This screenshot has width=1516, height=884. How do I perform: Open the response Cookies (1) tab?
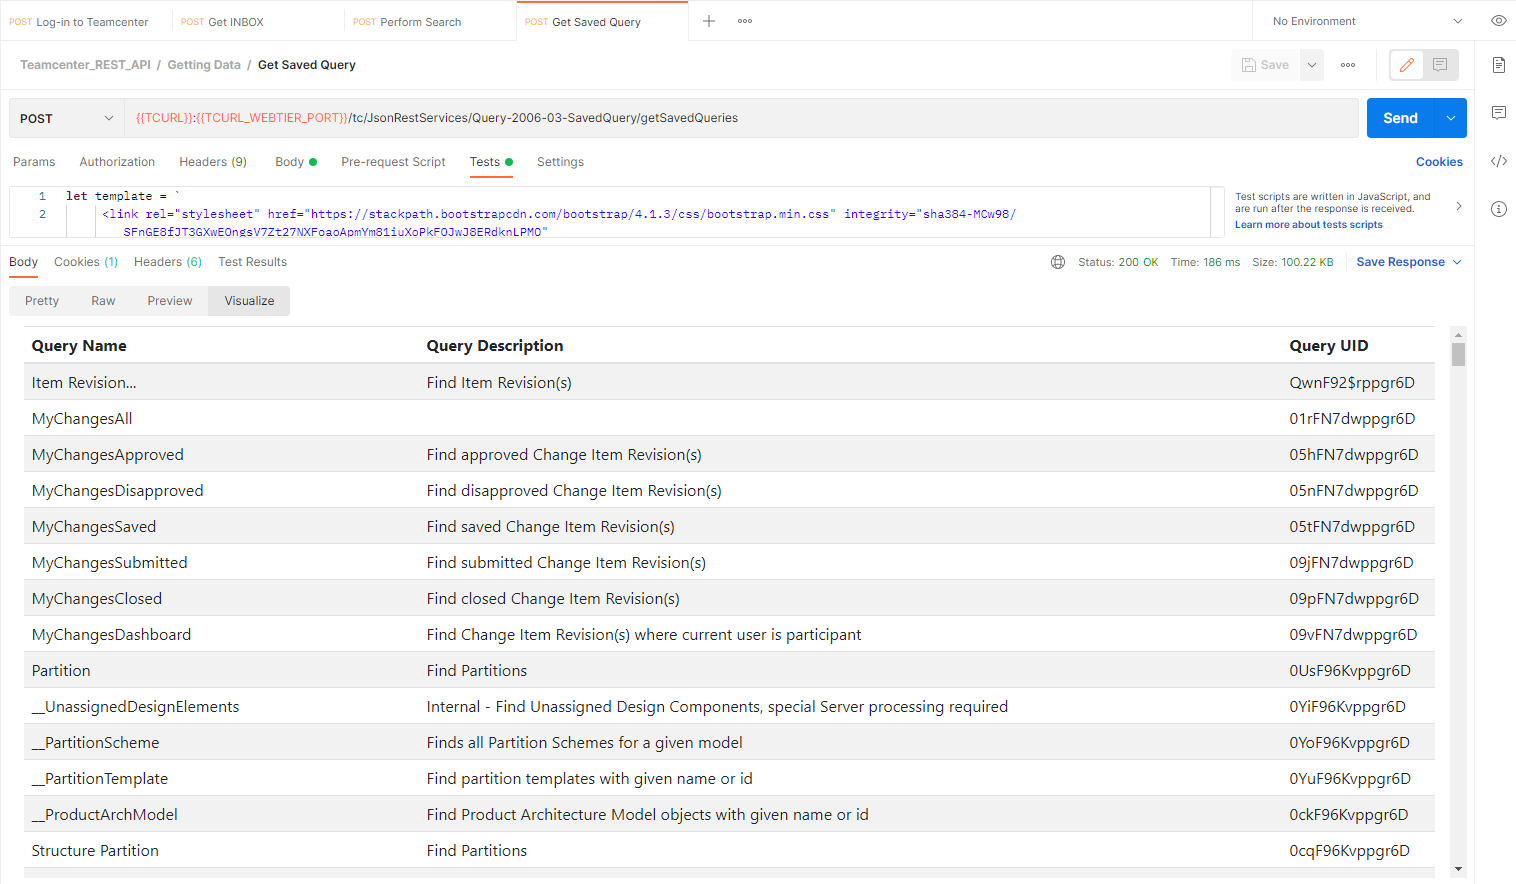[x=86, y=262]
